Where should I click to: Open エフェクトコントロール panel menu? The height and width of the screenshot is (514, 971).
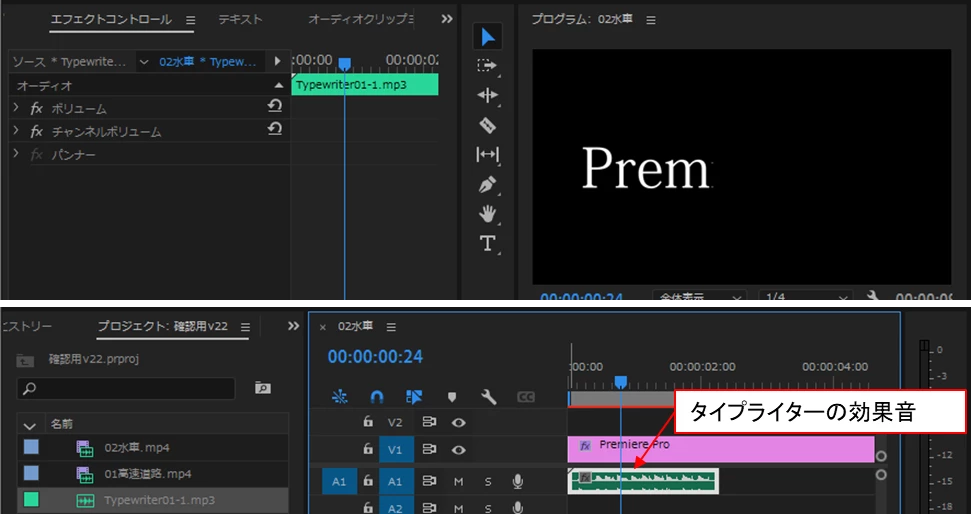(x=190, y=20)
